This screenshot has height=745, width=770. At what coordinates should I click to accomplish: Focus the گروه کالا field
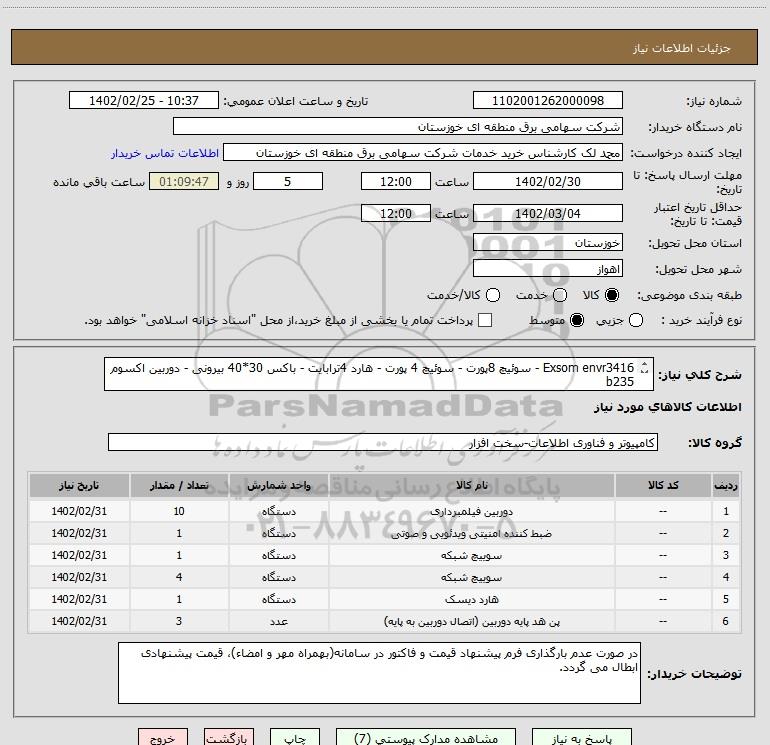(x=382, y=442)
